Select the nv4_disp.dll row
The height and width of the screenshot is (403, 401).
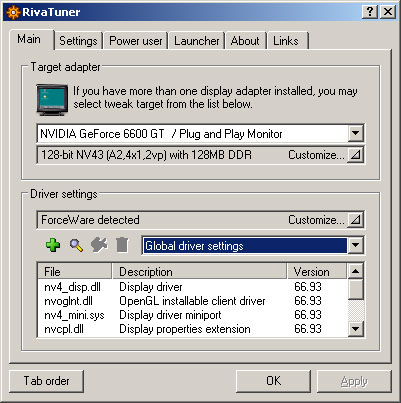point(192,287)
